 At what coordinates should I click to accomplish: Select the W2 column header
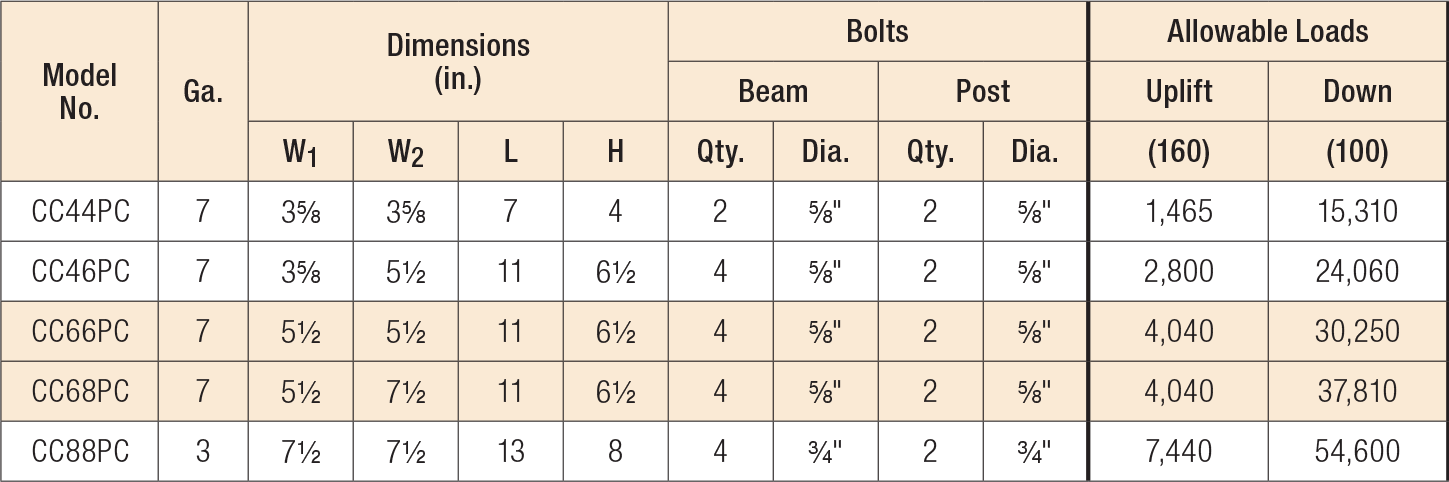[406, 151]
